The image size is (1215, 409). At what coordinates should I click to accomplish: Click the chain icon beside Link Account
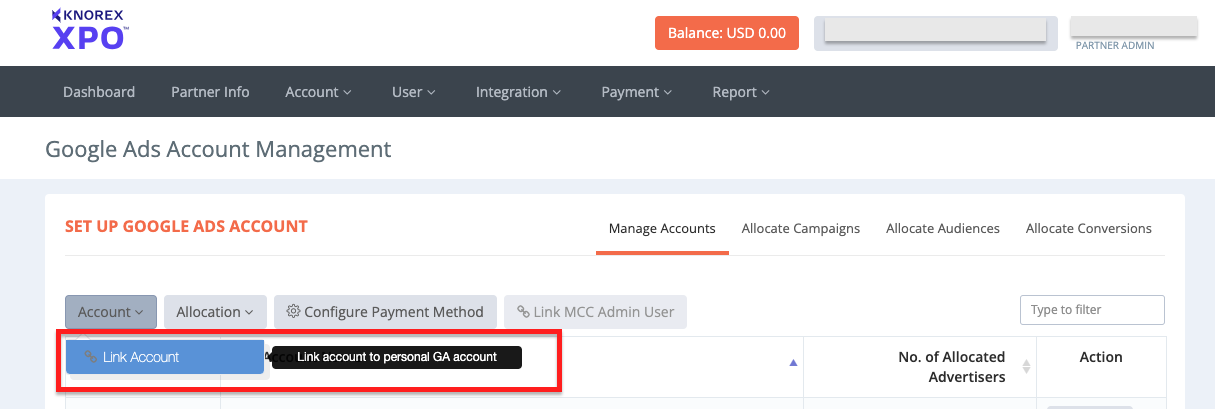point(91,357)
